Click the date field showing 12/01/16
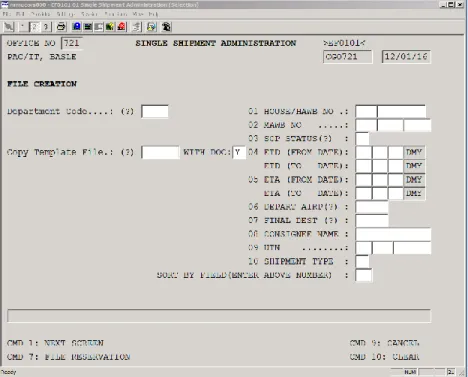Viewport: 468px width, 377px height. (x=406, y=57)
